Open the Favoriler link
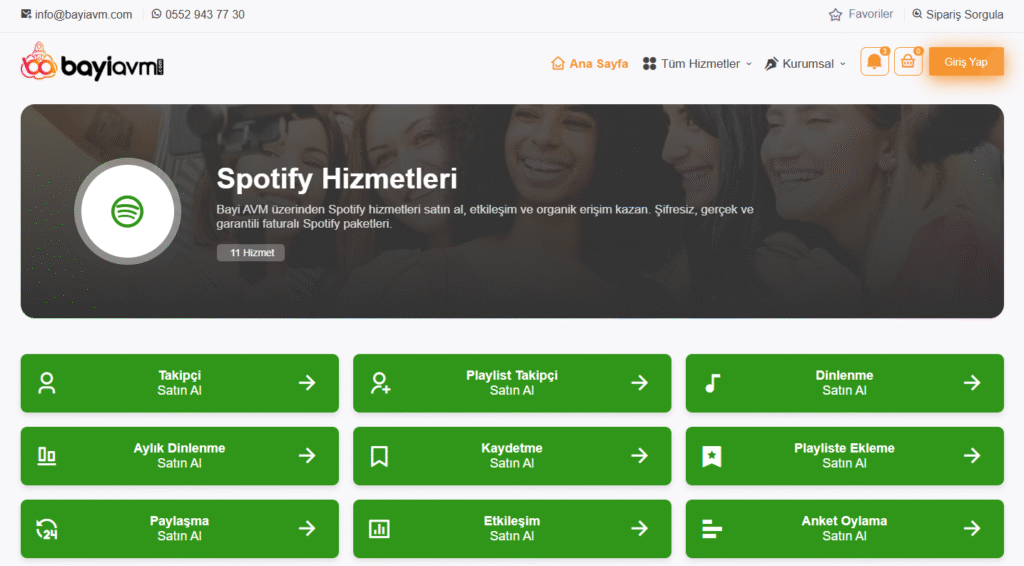The width and height of the screenshot is (1024, 566). pyautogui.click(x=861, y=14)
